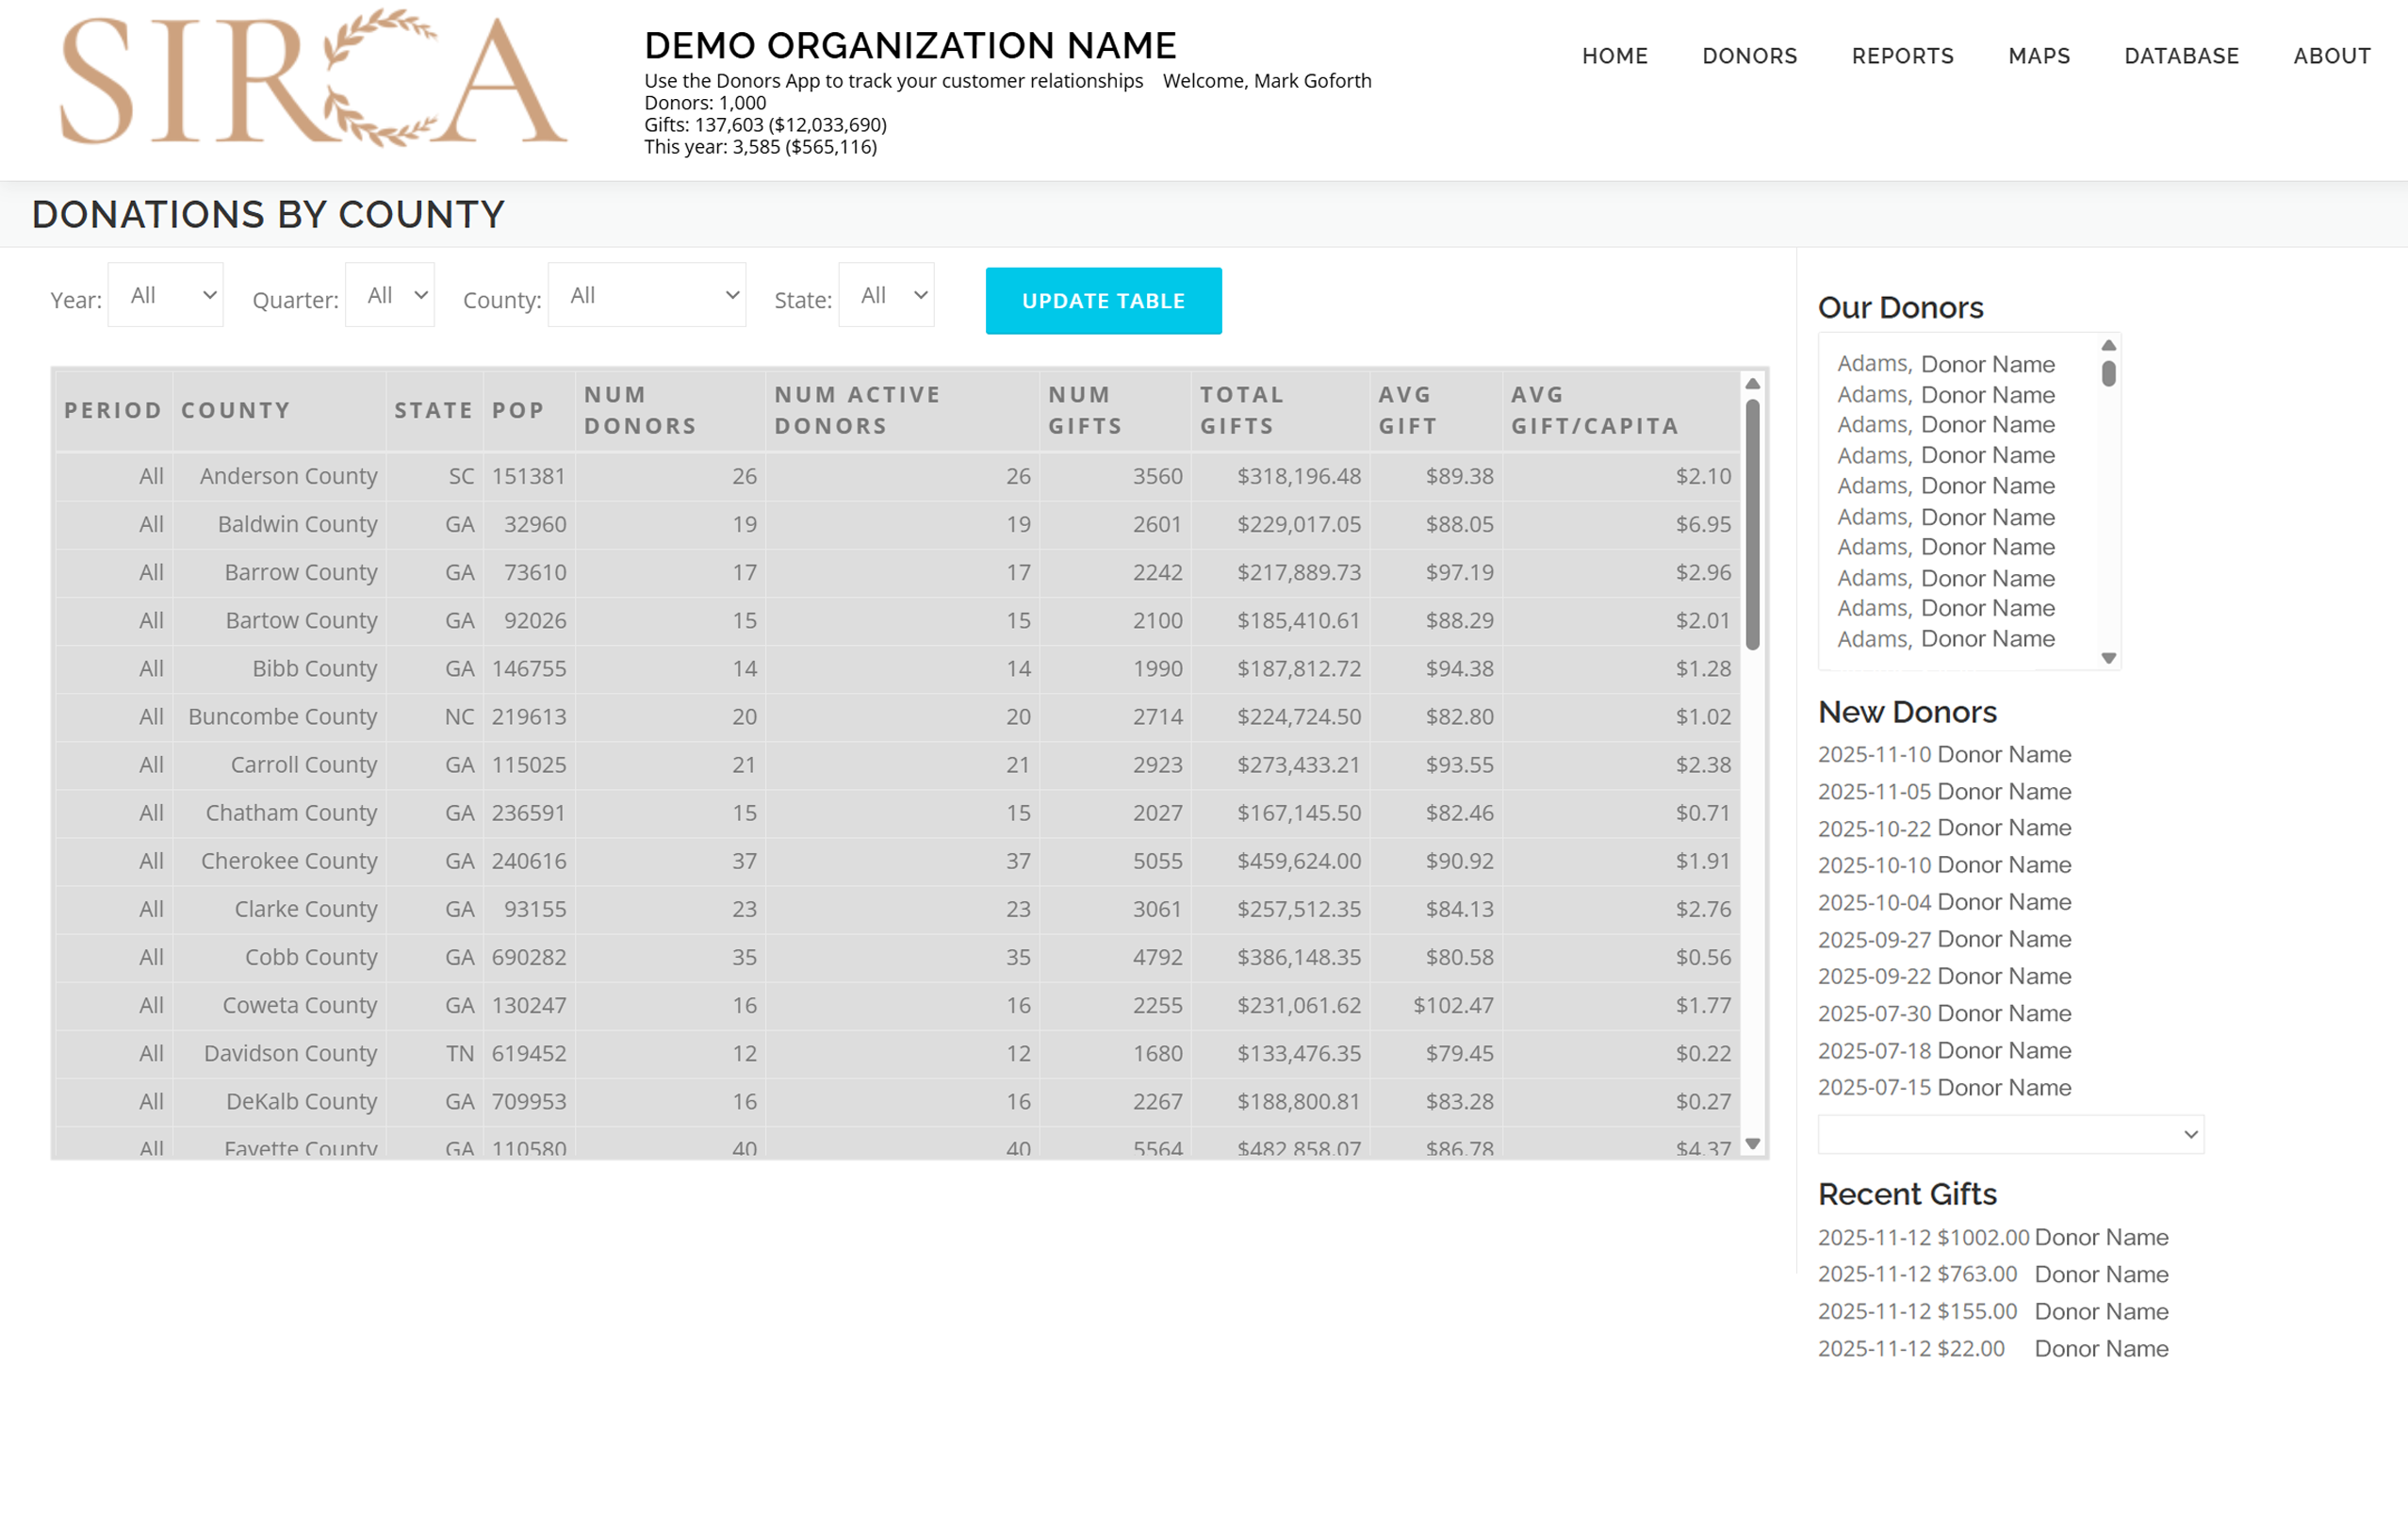The width and height of the screenshot is (2408, 1513).
Task: Click table scrollbar down arrow
Action: click(1752, 1143)
